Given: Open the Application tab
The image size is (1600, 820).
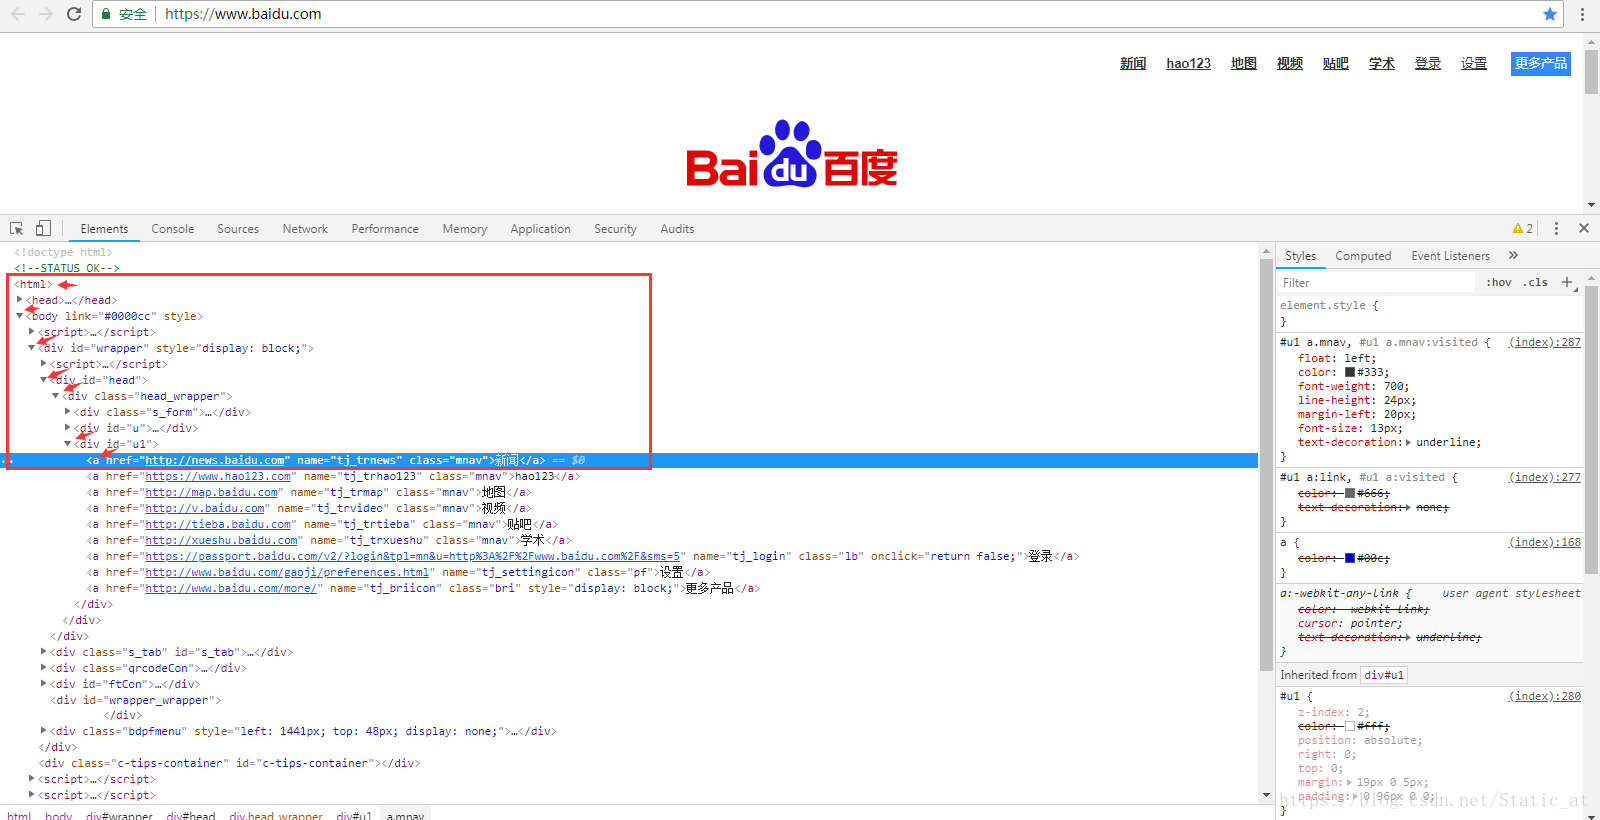Looking at the screenshot, I should tap(540, 229).
